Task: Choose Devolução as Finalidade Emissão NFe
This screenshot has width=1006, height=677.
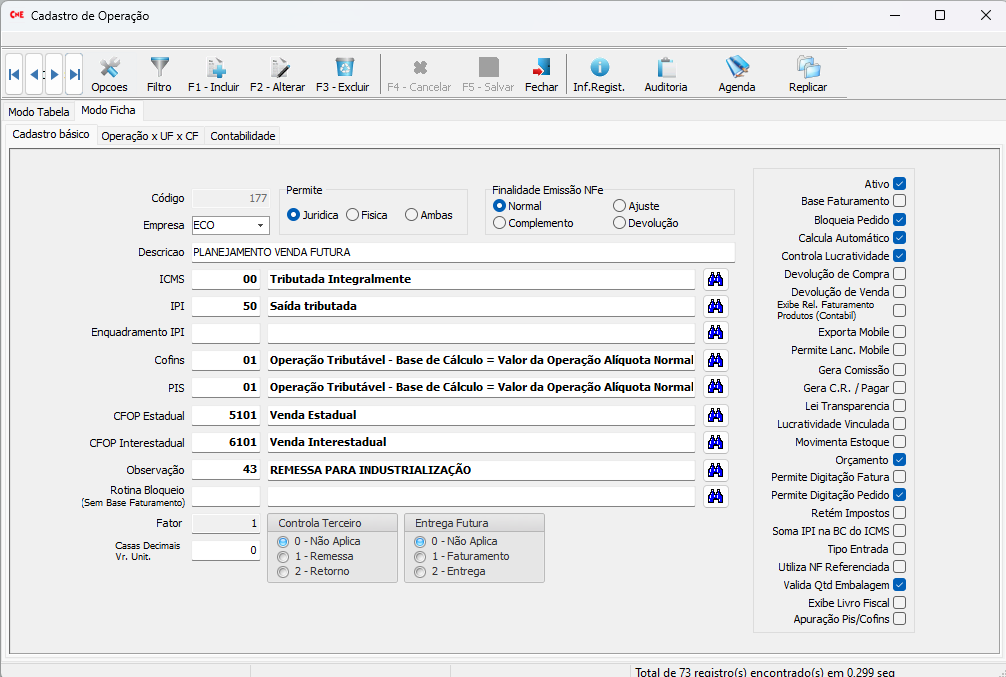Action: click(x=620, y=223)
